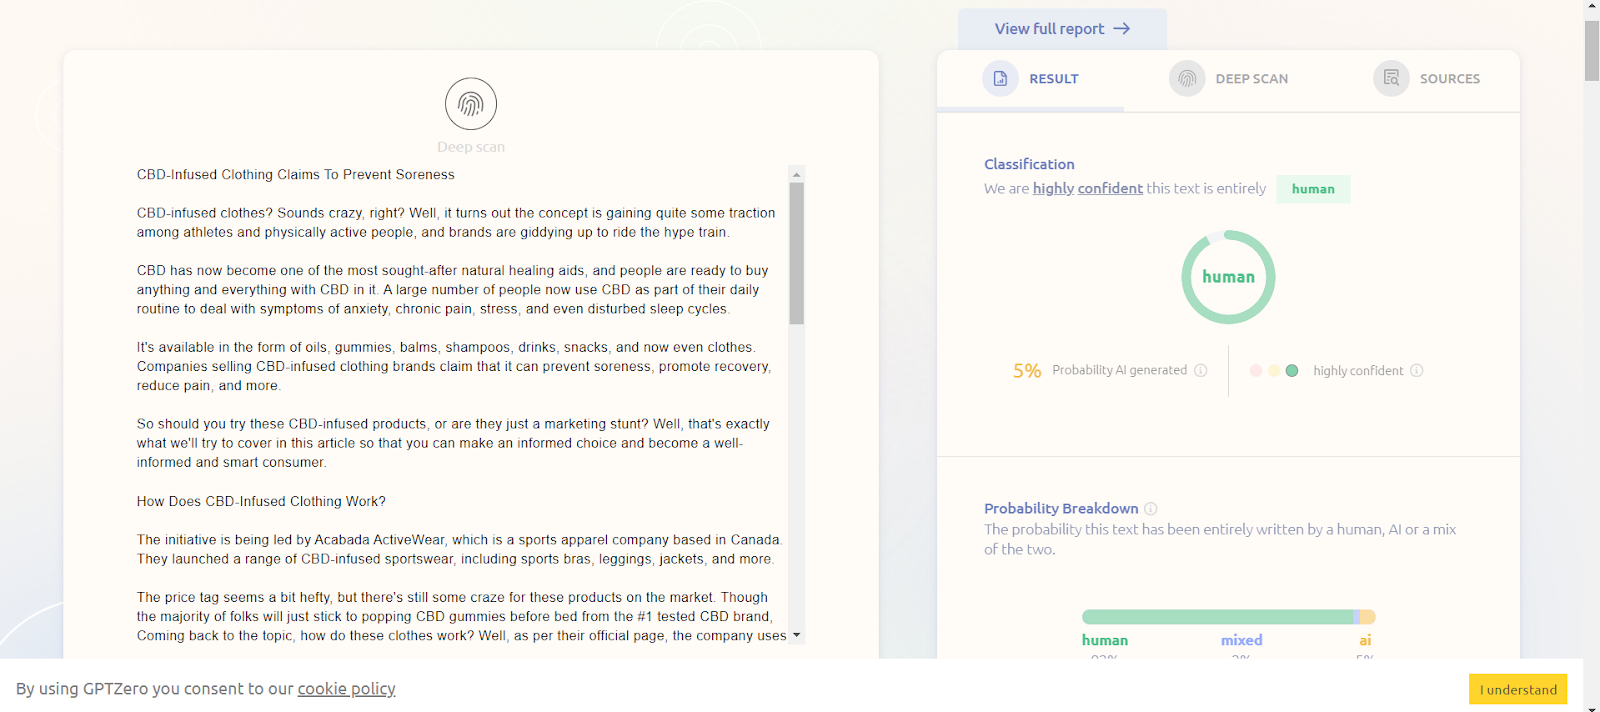Click the highly confident underlined link
1600x712 pixels.
click(1088, 188)
